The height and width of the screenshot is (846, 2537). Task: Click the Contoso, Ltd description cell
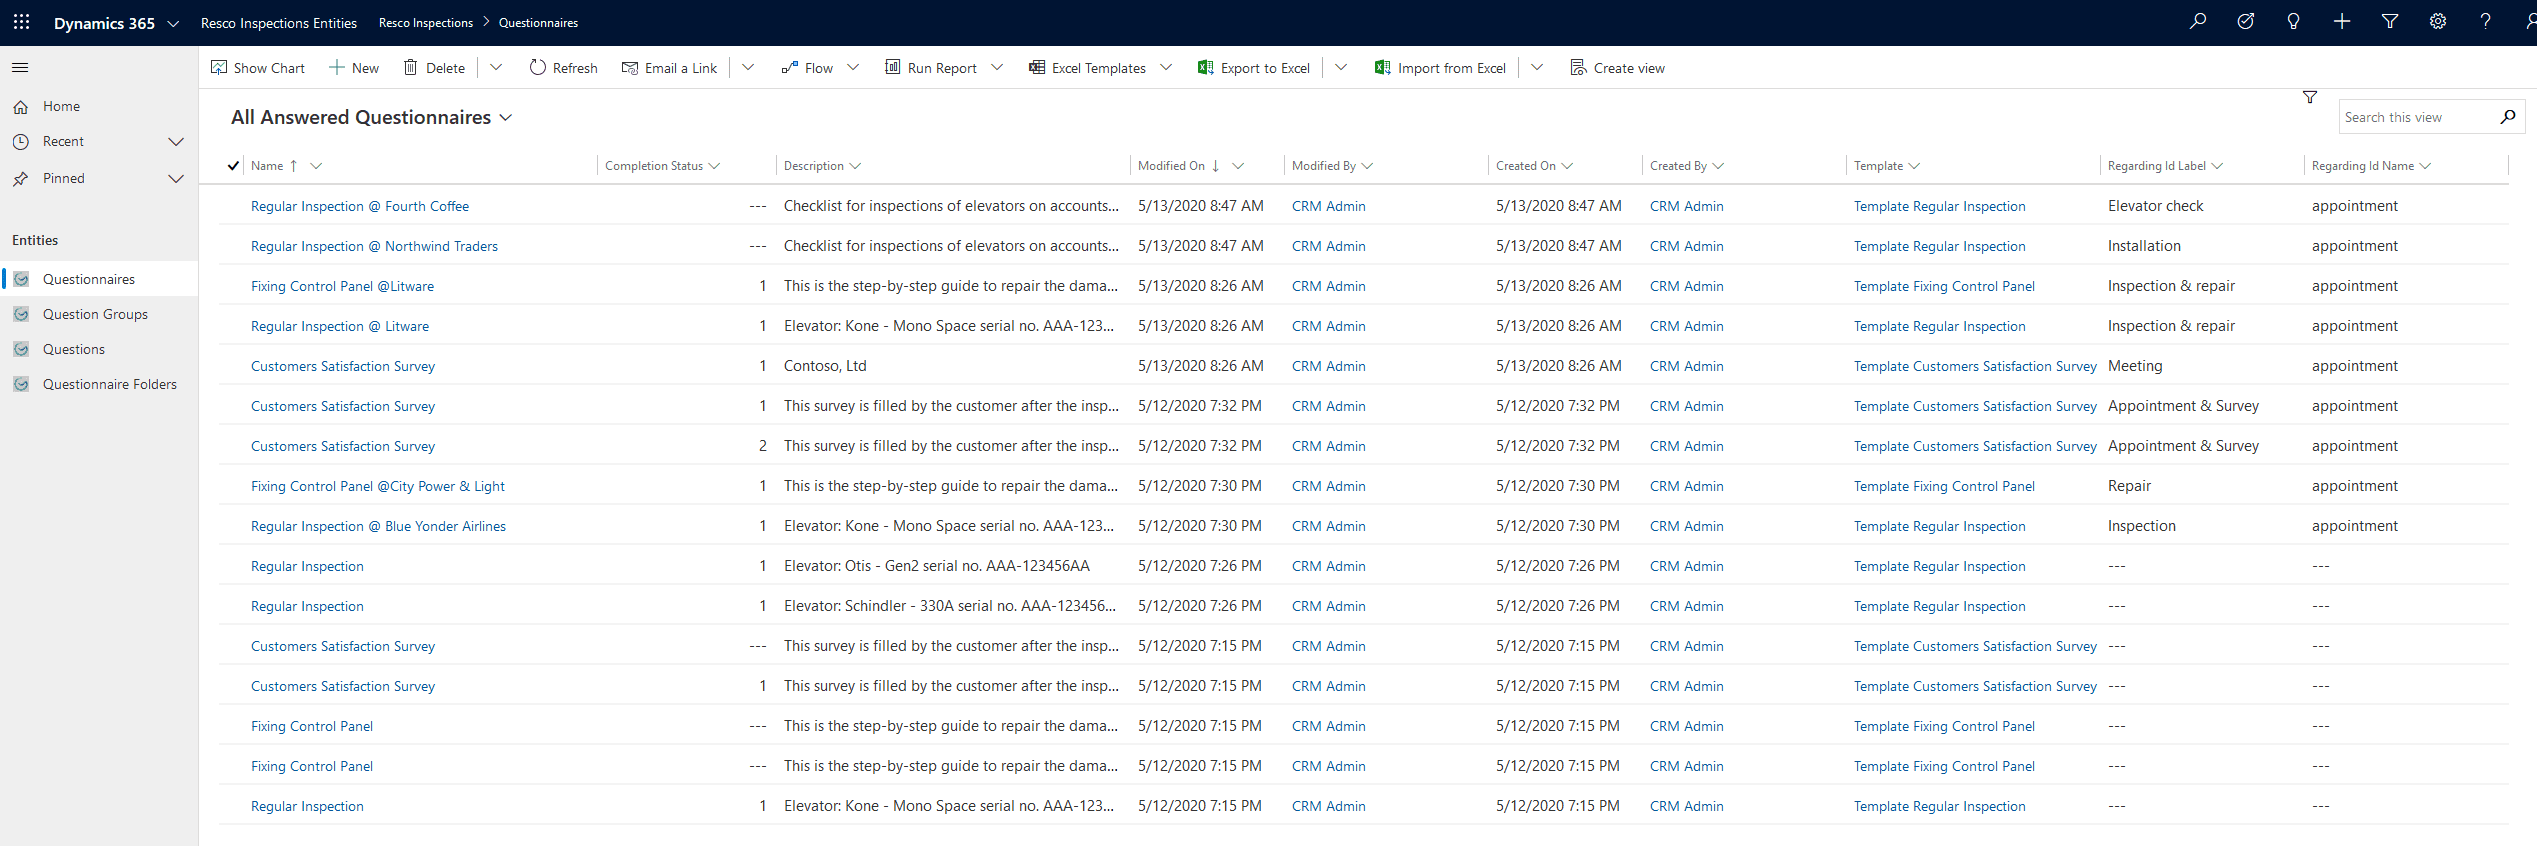coord(825,366)
